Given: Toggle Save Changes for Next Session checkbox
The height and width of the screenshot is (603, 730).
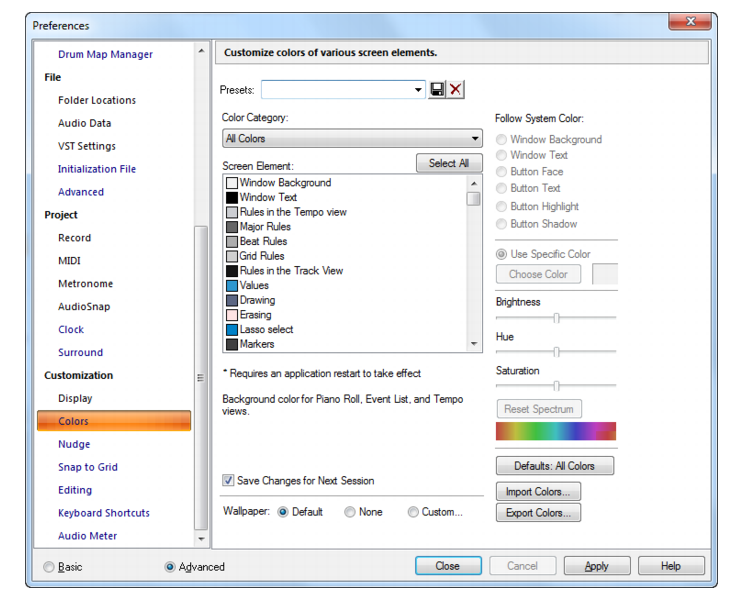Looking at the screenshot, I should point(228,480).
